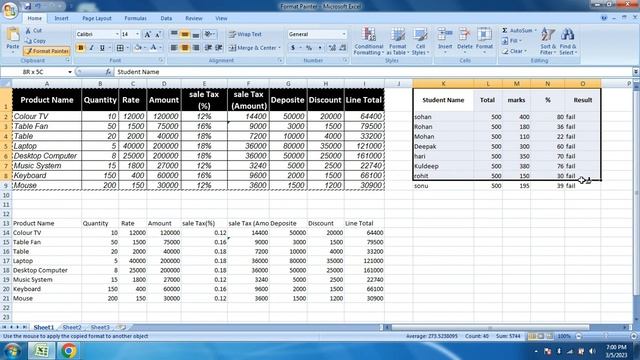The height and width of the screenshot is (360, 640).
Task: Toggle Wrap Text
Action: tap(245, 34)
